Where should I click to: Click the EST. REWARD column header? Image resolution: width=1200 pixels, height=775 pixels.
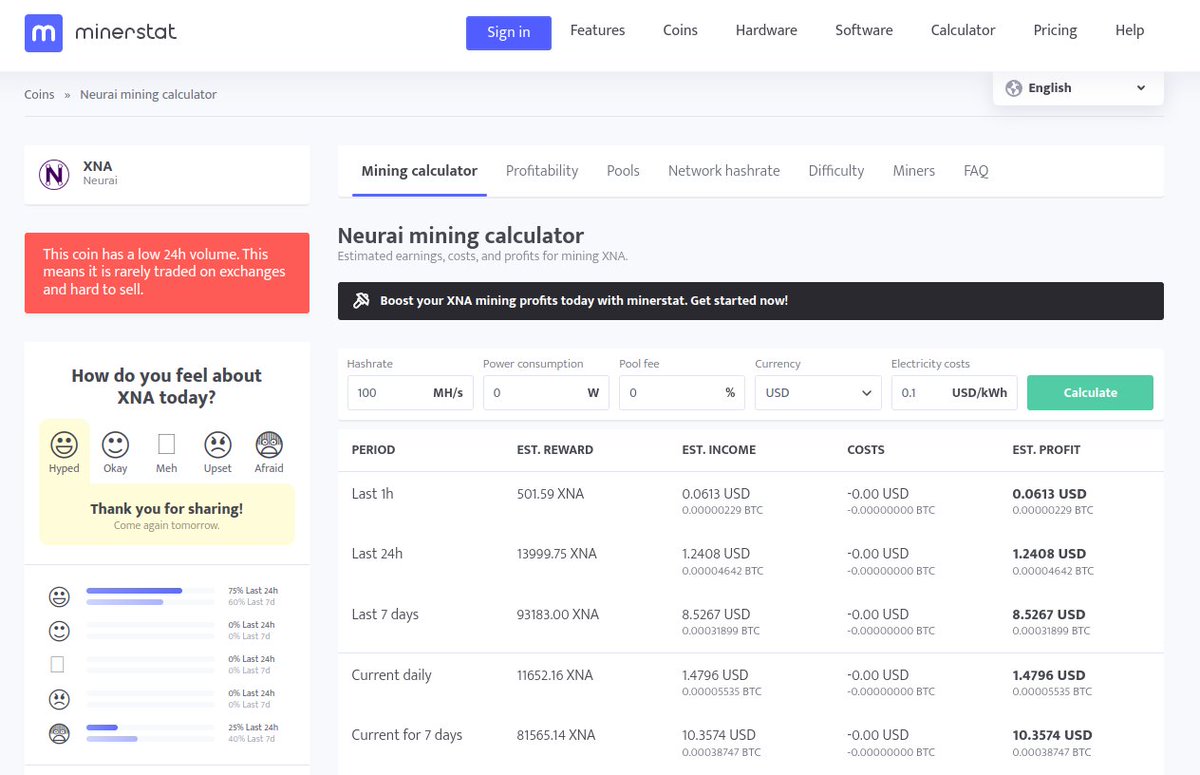(x=555, y=450)
